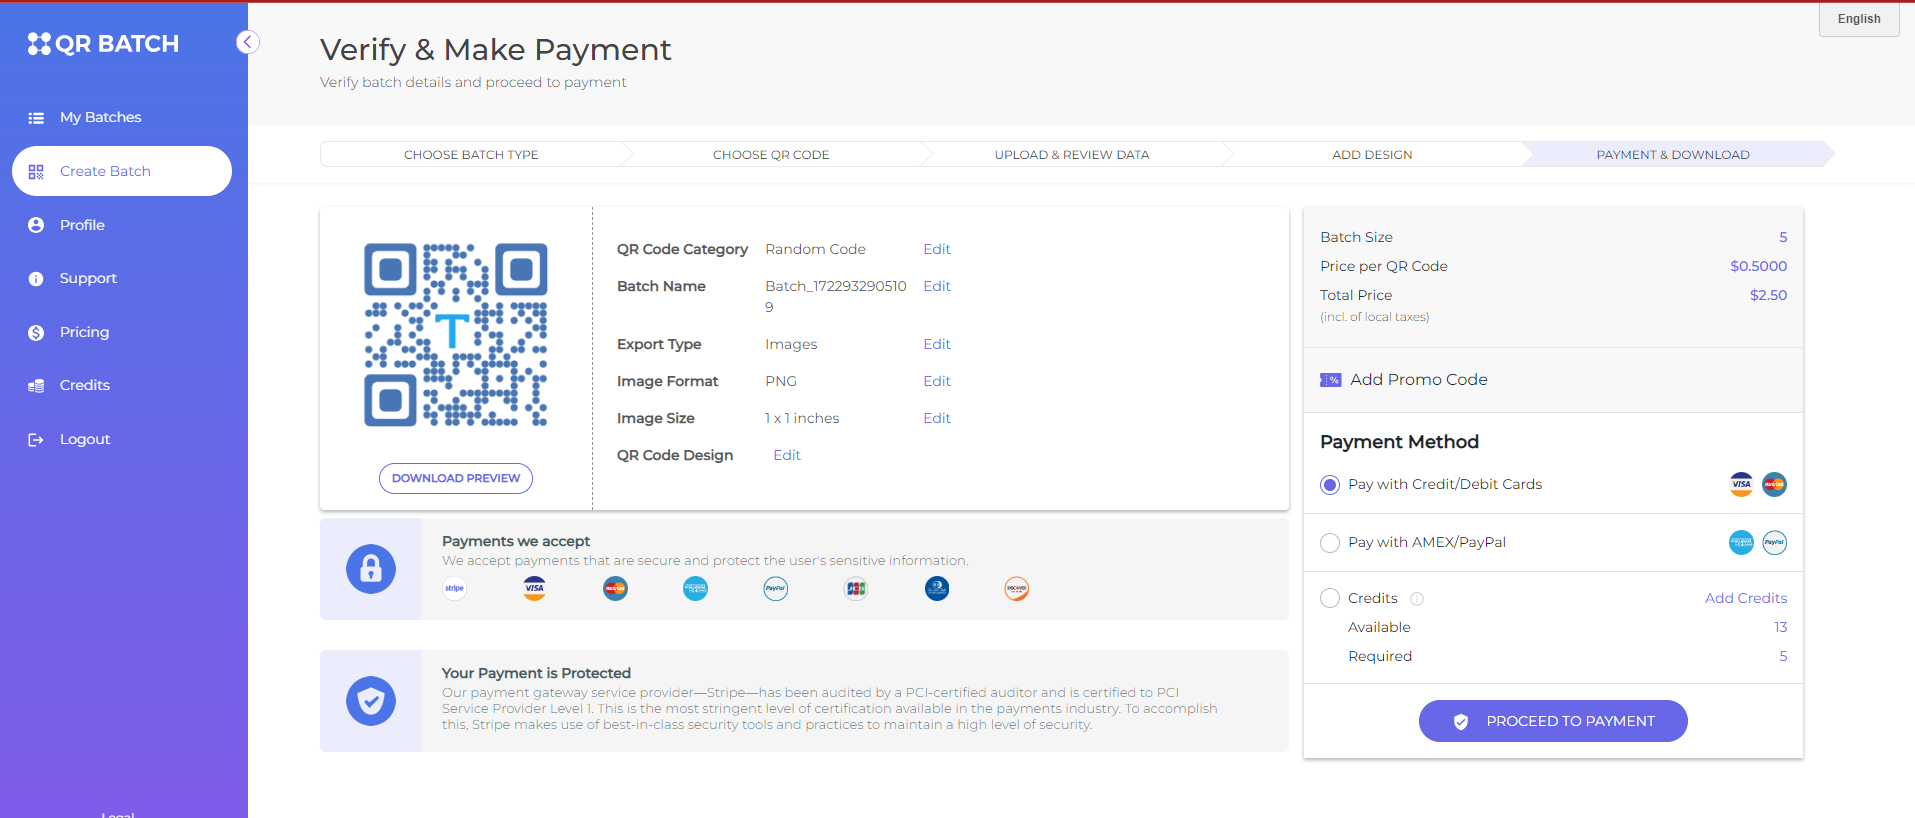Click the batch name Batch_1722932905109
Viewport: 1915px width, 818px height.
(x=836, y=296)
